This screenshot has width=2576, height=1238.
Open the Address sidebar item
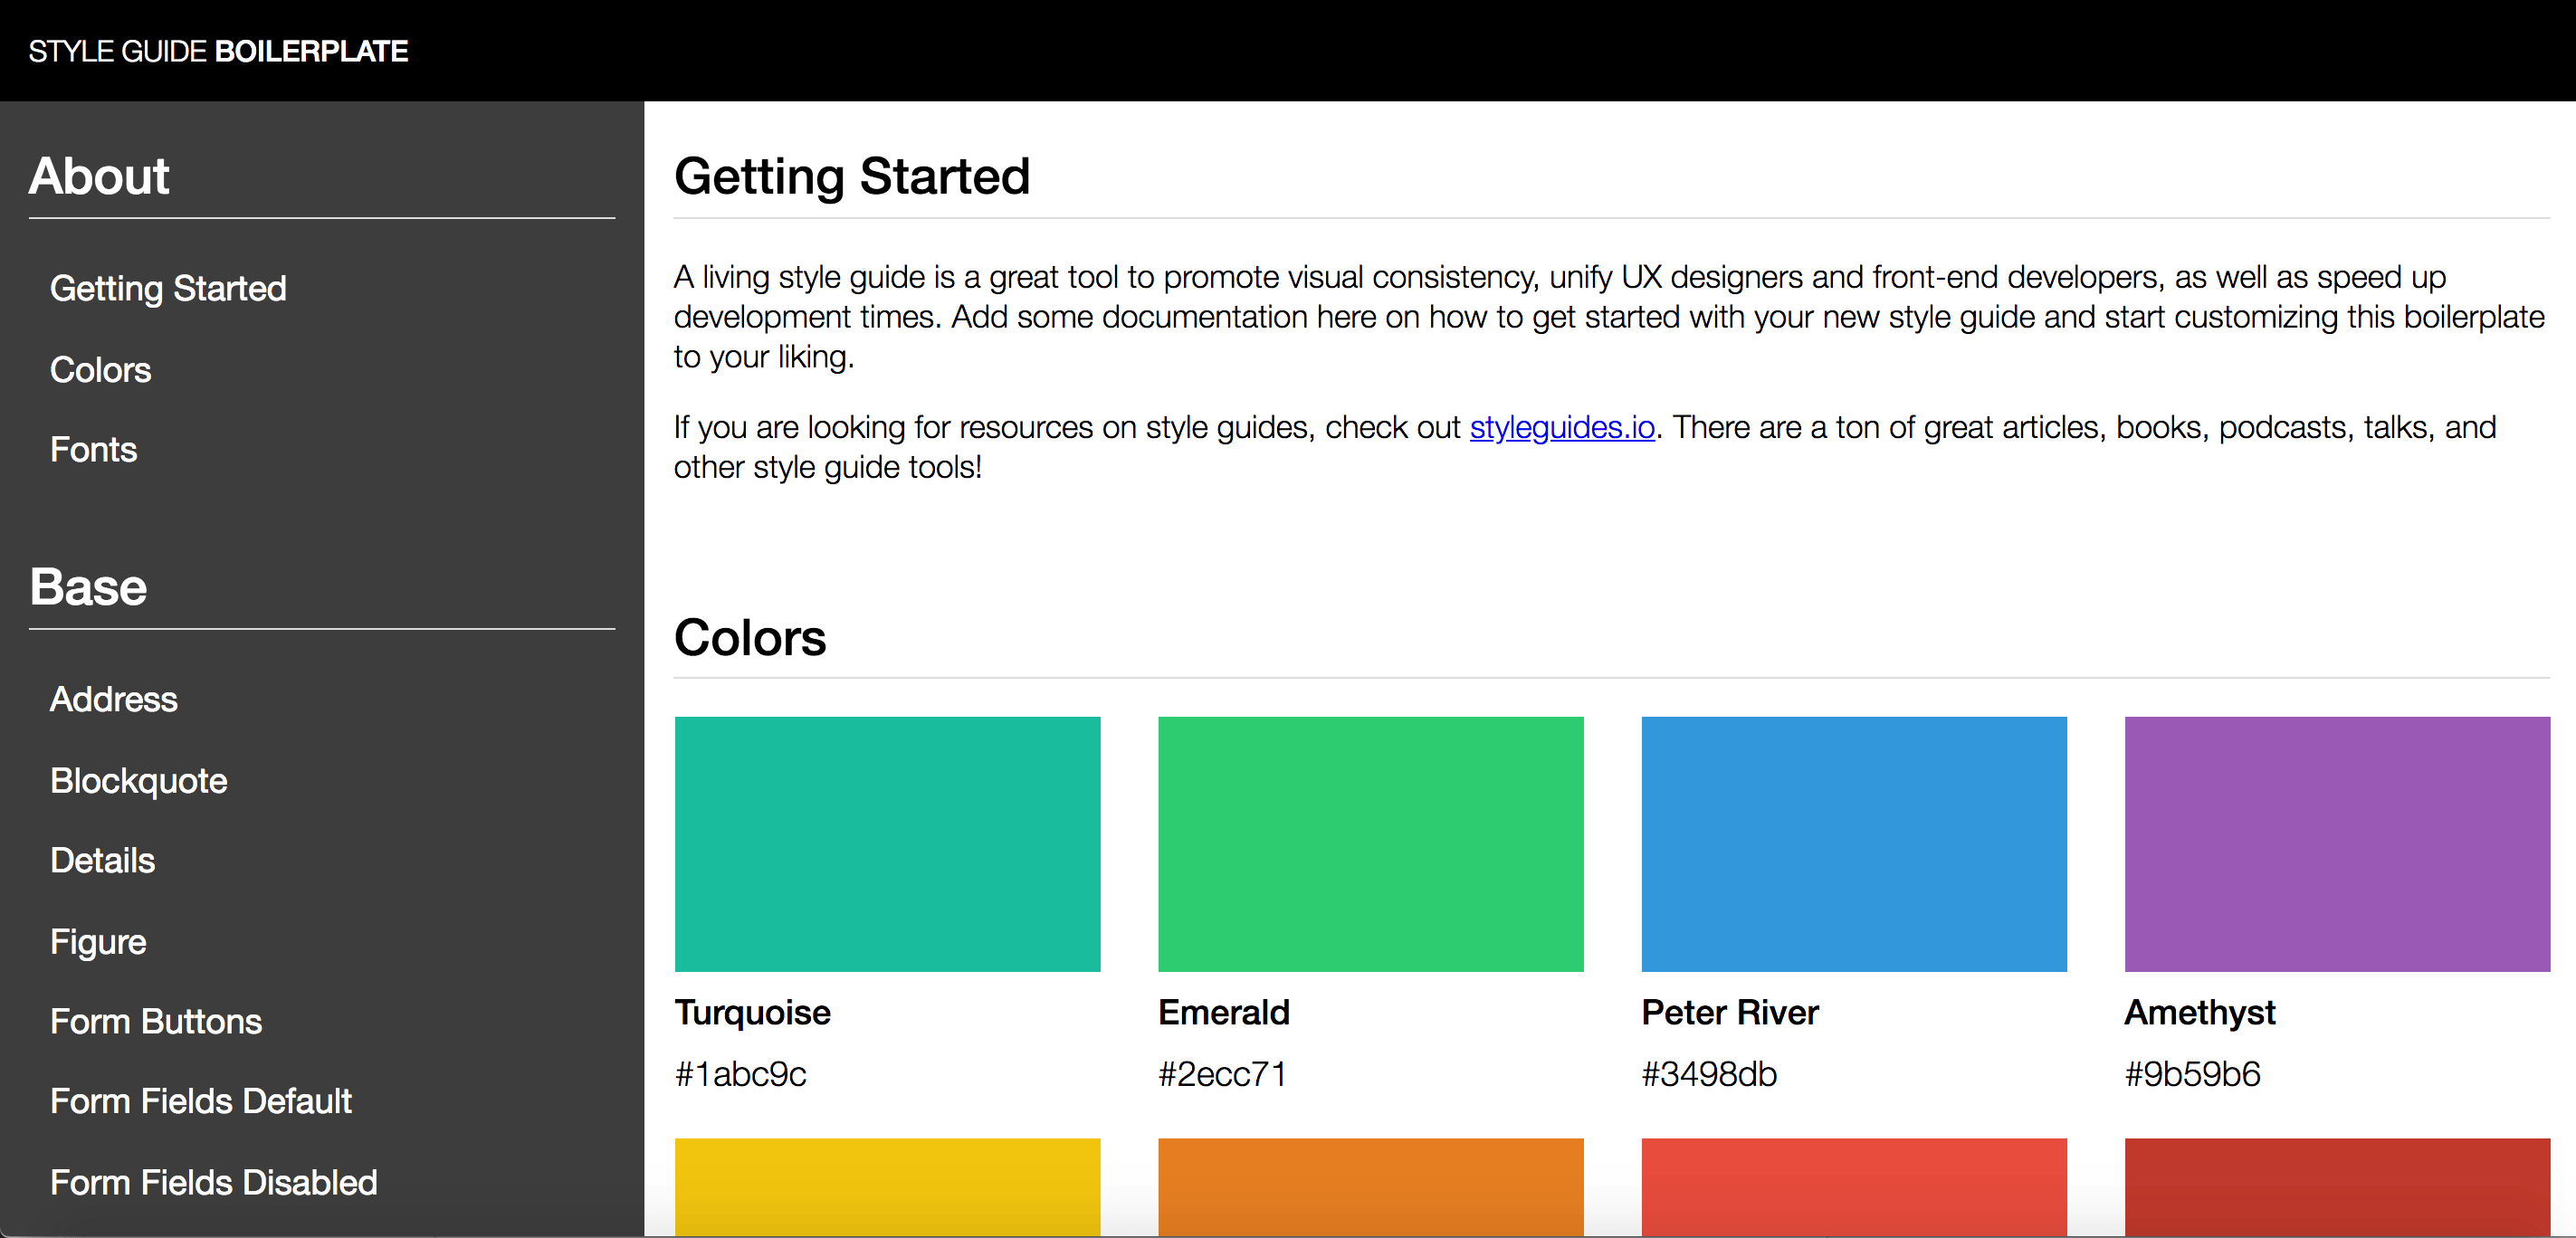click(113, 699)
